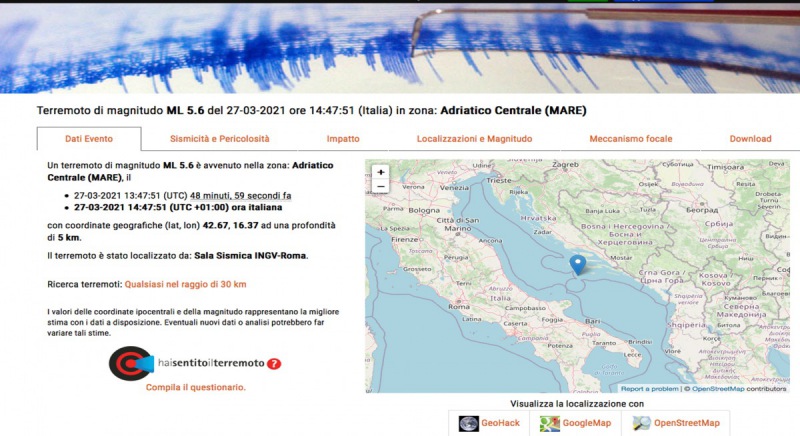The height and width of the screenshot is (436, 800).
Task: Open the Impatto tab
Action: 343,139
